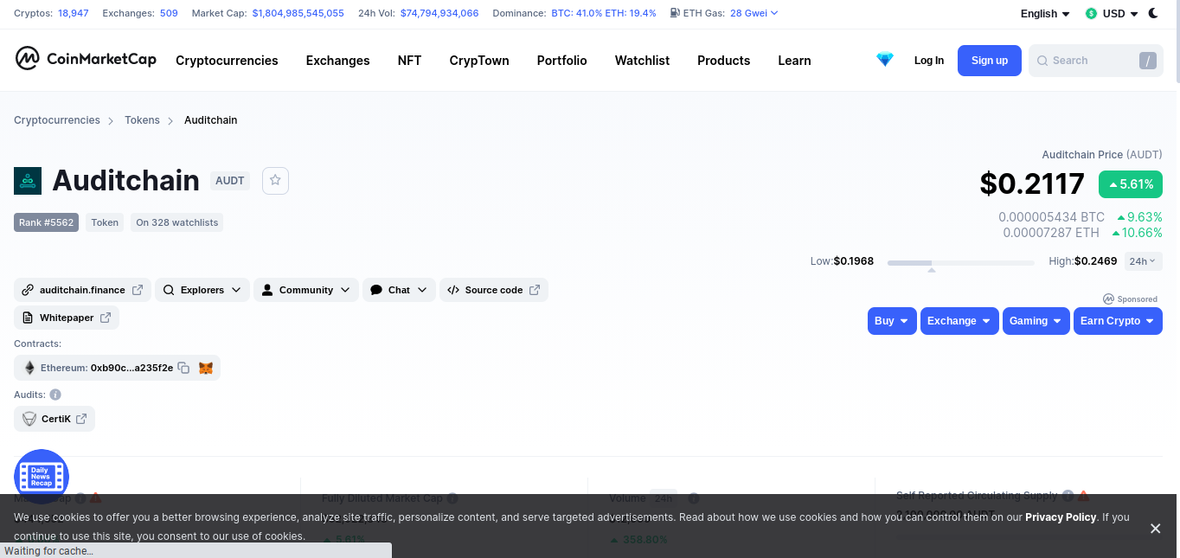Toggle dark mode moon icon

pyautogui.click(x=1154, y=13)
